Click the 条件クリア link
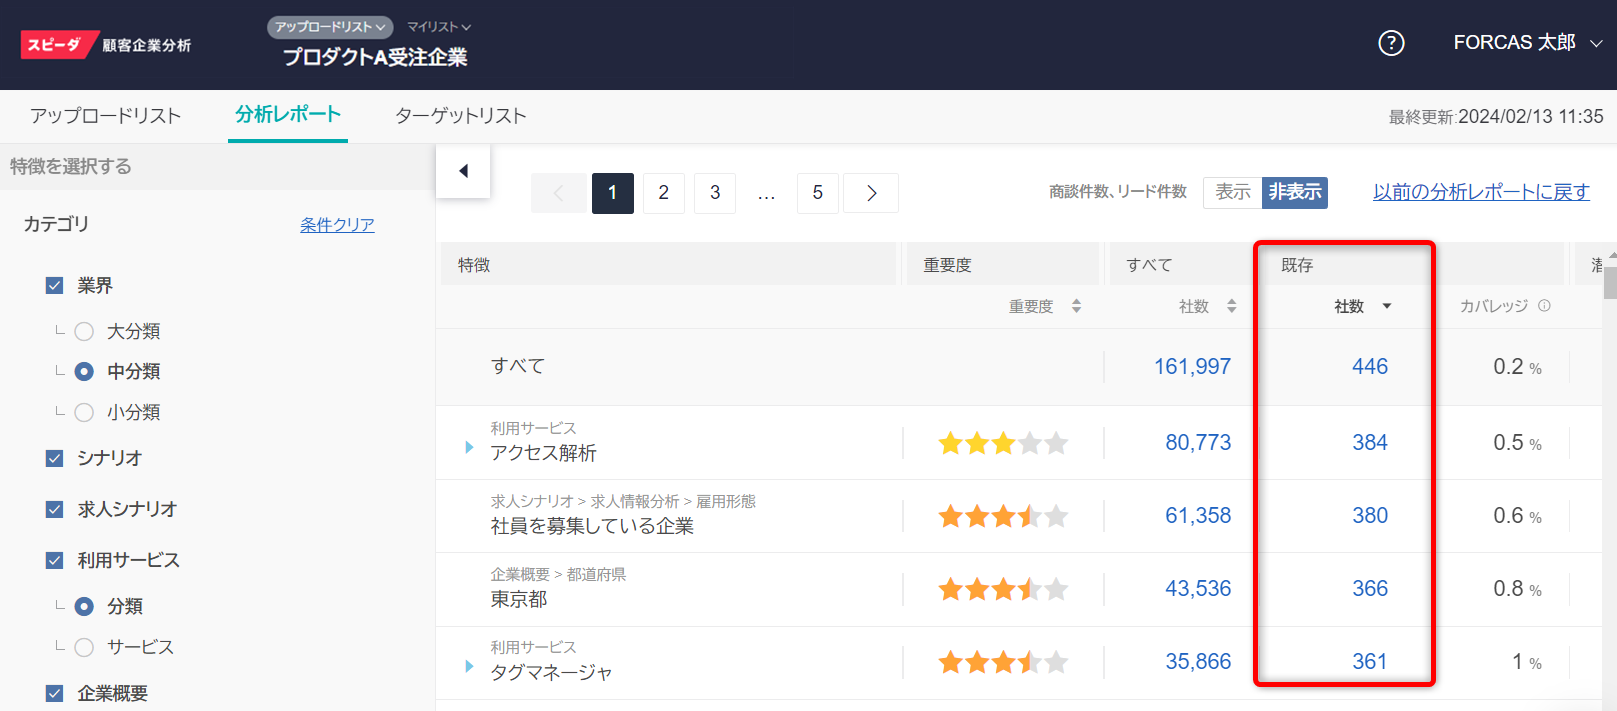The width and height of the screenshot is (1617, 711). 337,225
